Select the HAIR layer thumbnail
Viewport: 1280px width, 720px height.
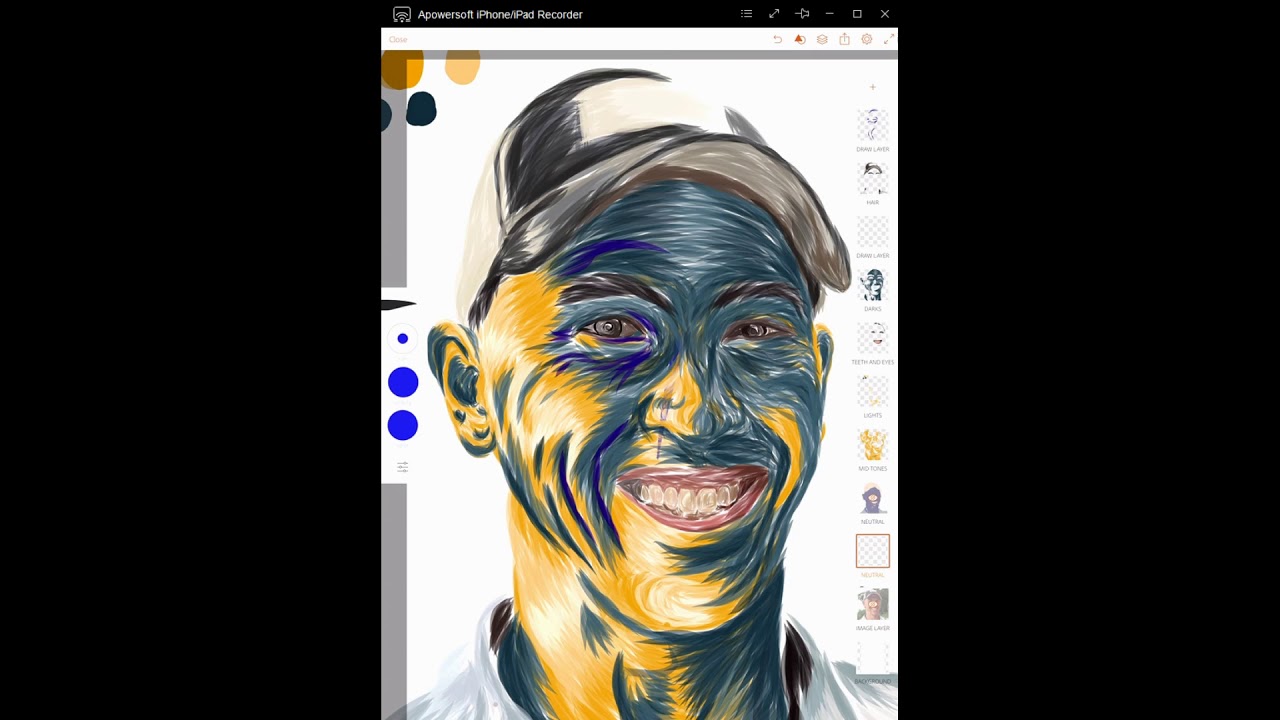coord(873,178)
